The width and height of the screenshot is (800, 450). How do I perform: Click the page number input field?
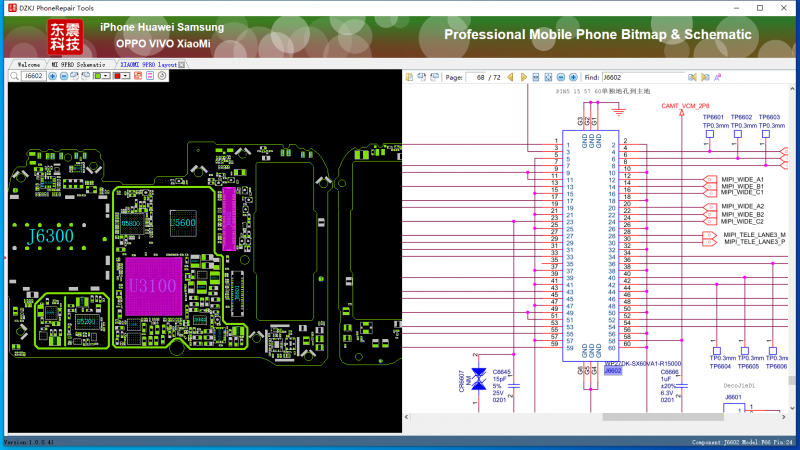(477, 77)
